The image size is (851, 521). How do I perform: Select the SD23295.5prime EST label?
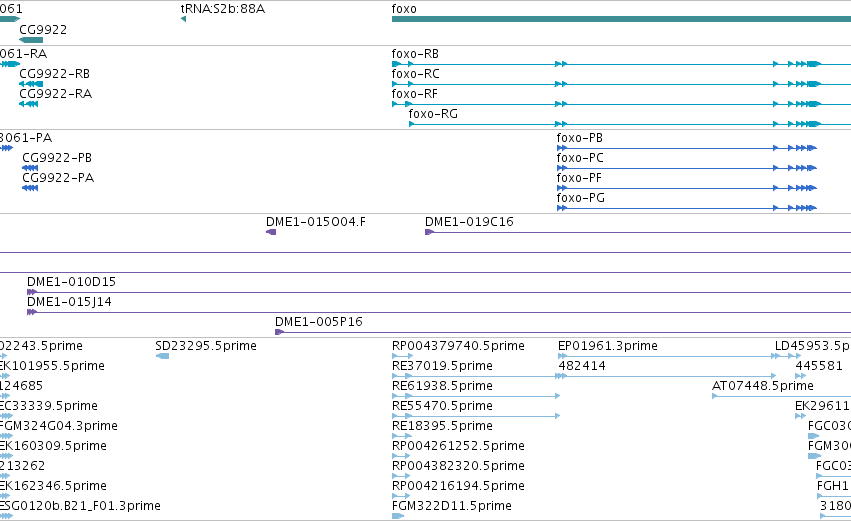click(x=206, y=346)
